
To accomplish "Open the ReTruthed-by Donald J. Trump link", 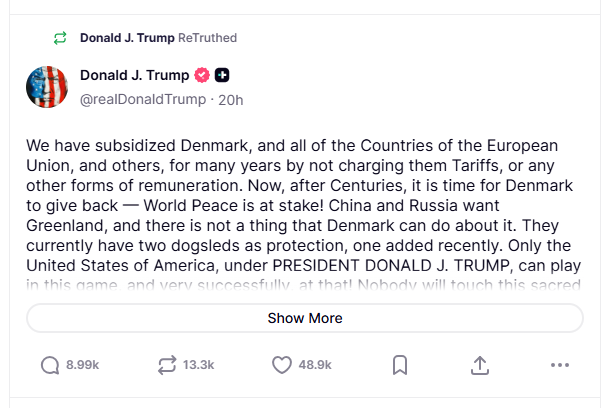I will (x=127, y=38).
